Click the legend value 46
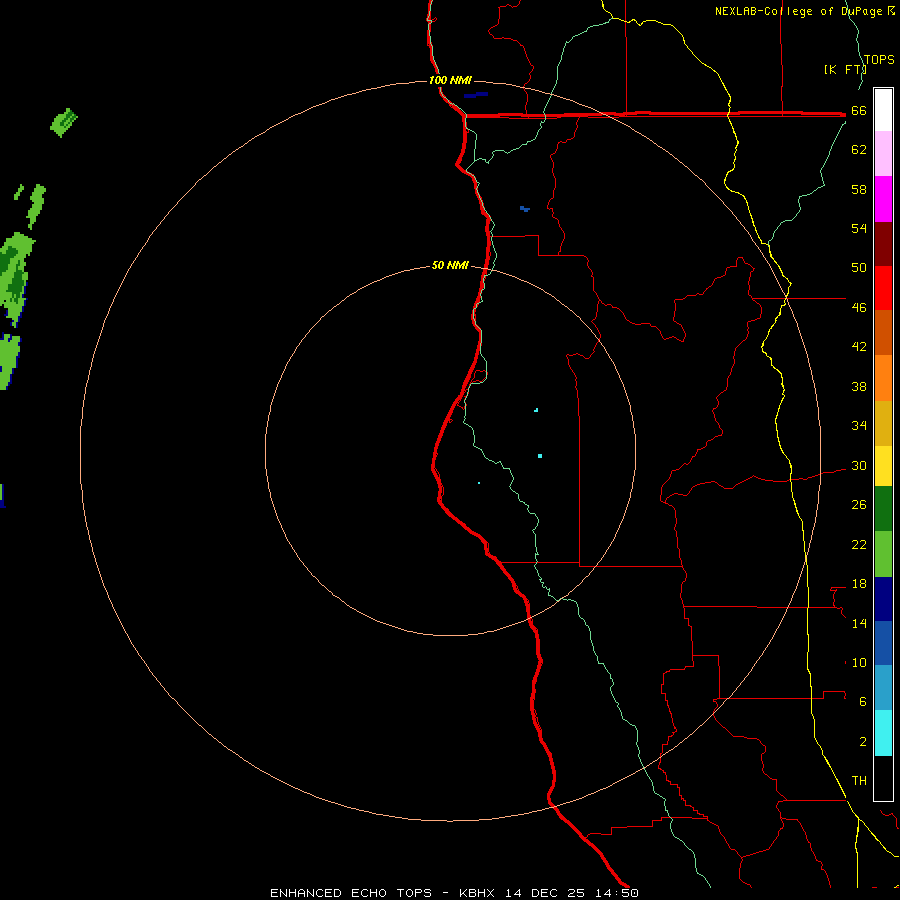The height and width of the screenshot is (900, 900). click(859, 308)
